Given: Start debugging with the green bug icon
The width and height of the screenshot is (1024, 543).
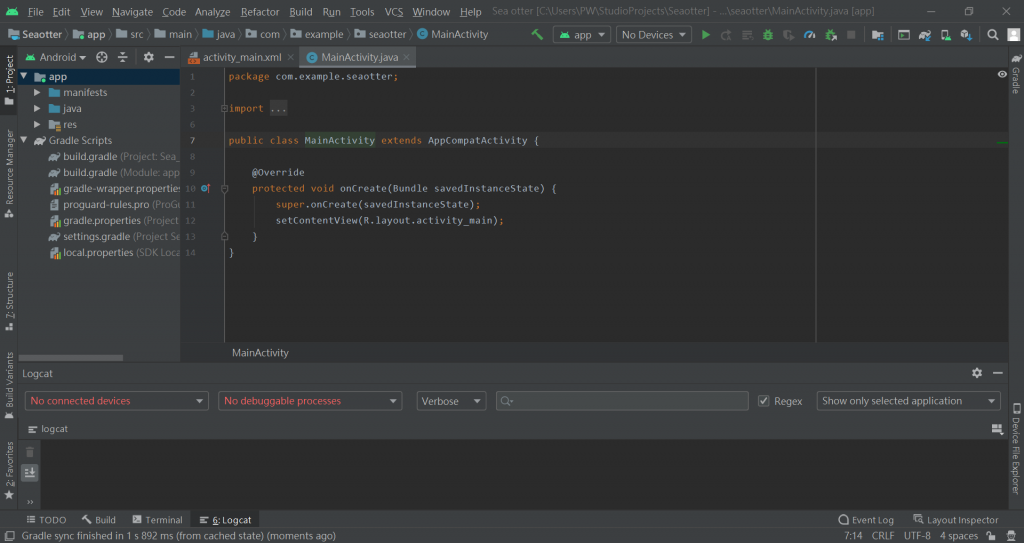Looking at the screenshot, I should pyautogui.click(x=767, y=34).
